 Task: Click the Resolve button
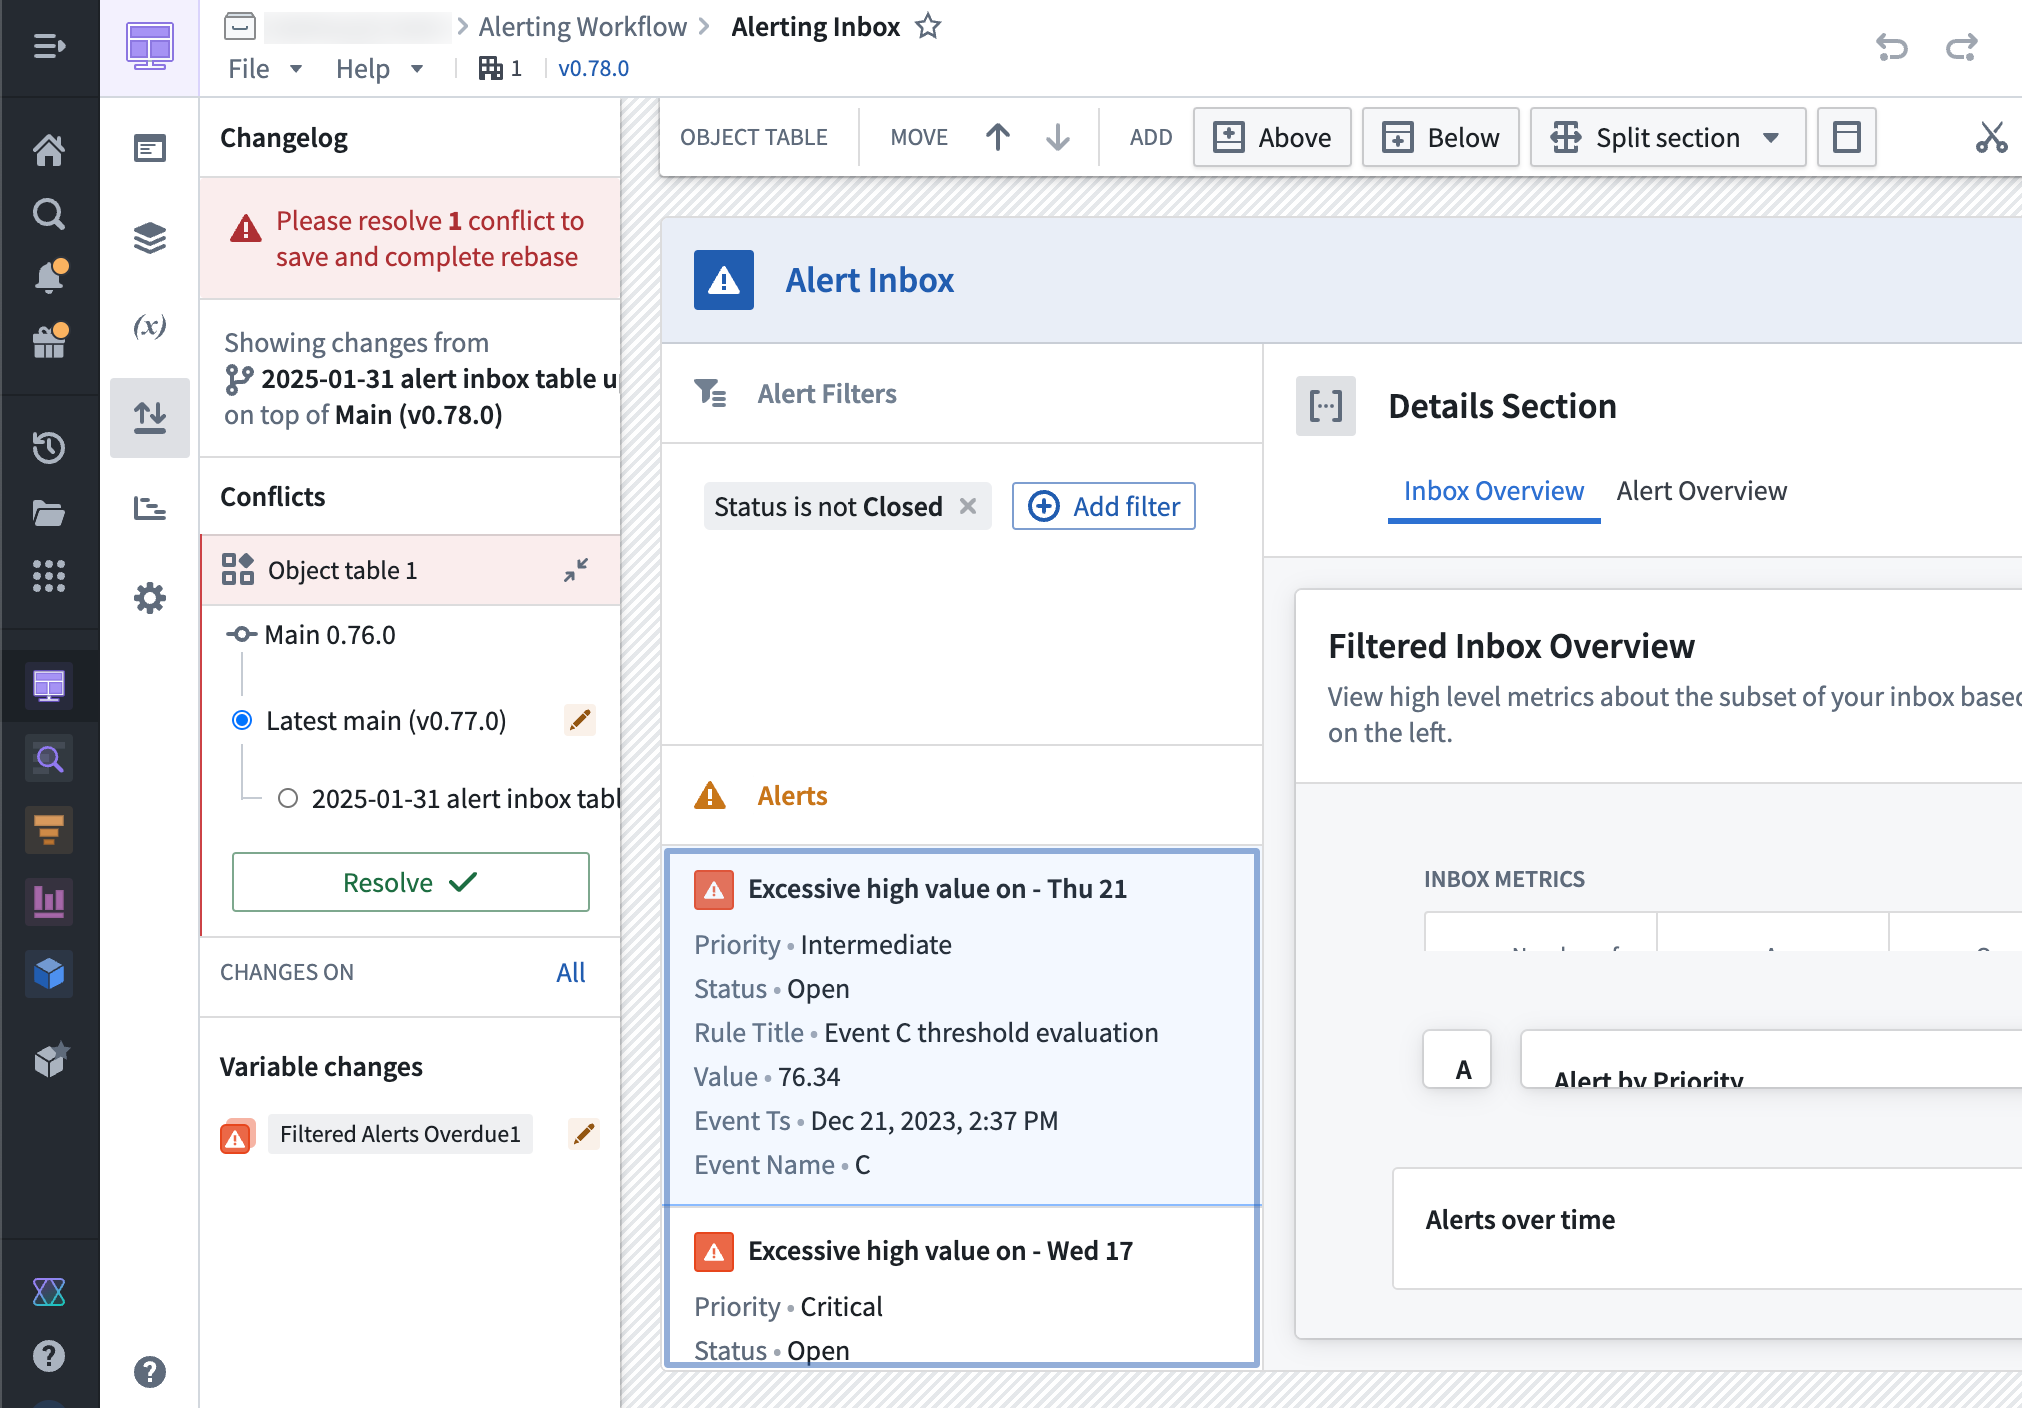pos(410,882)
